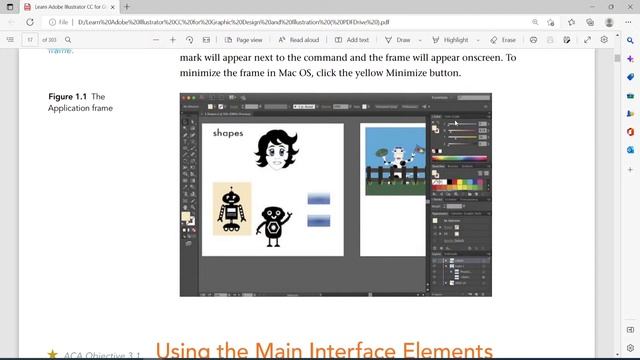The image size is (640, 360).
Task: Refresh the page
Action: tap(30, 22)
